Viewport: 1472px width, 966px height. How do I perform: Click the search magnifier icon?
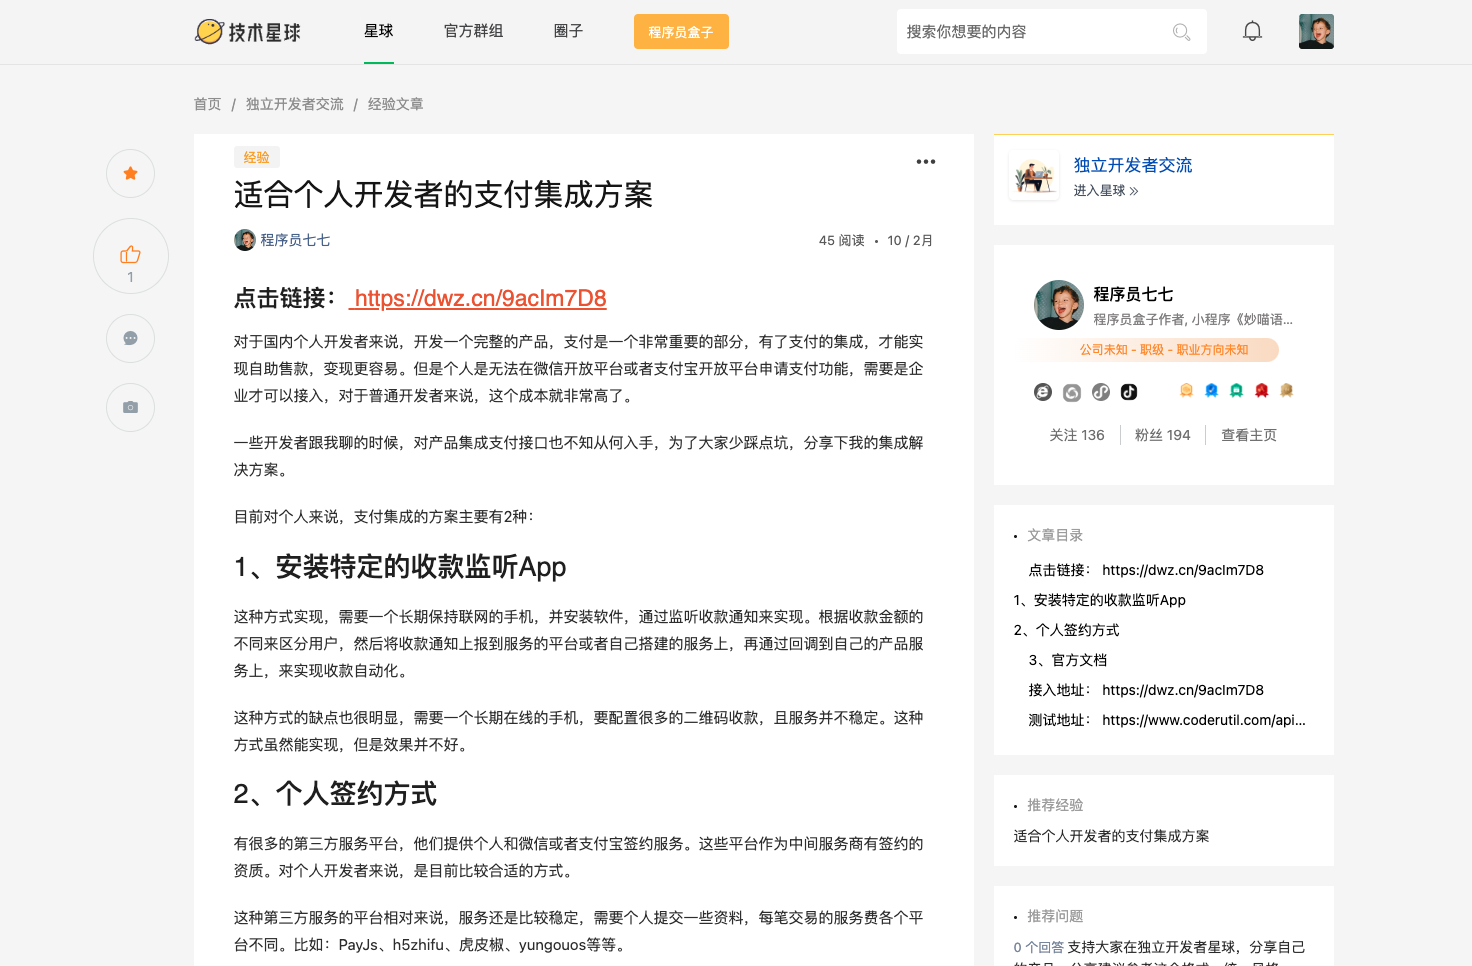(x=1181, y=32)
